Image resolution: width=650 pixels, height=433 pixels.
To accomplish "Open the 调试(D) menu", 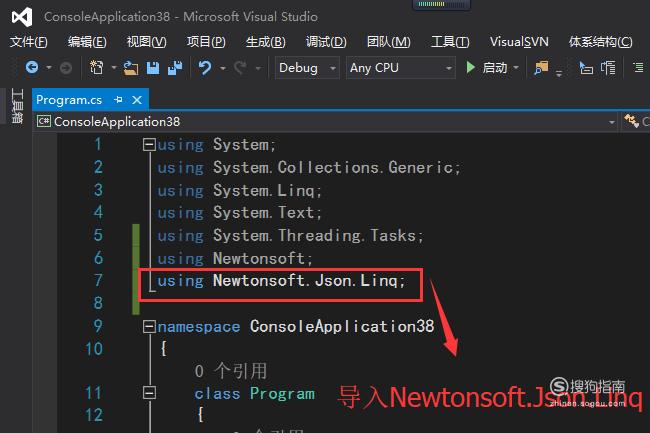I will pos(326,42).
